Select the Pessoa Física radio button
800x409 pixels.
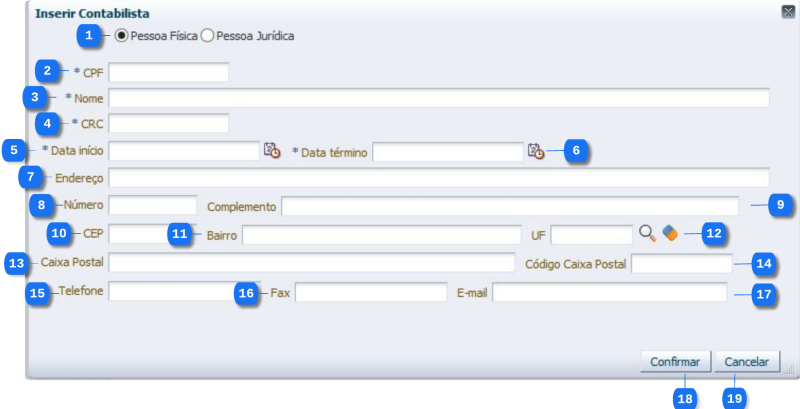point(121,36)
